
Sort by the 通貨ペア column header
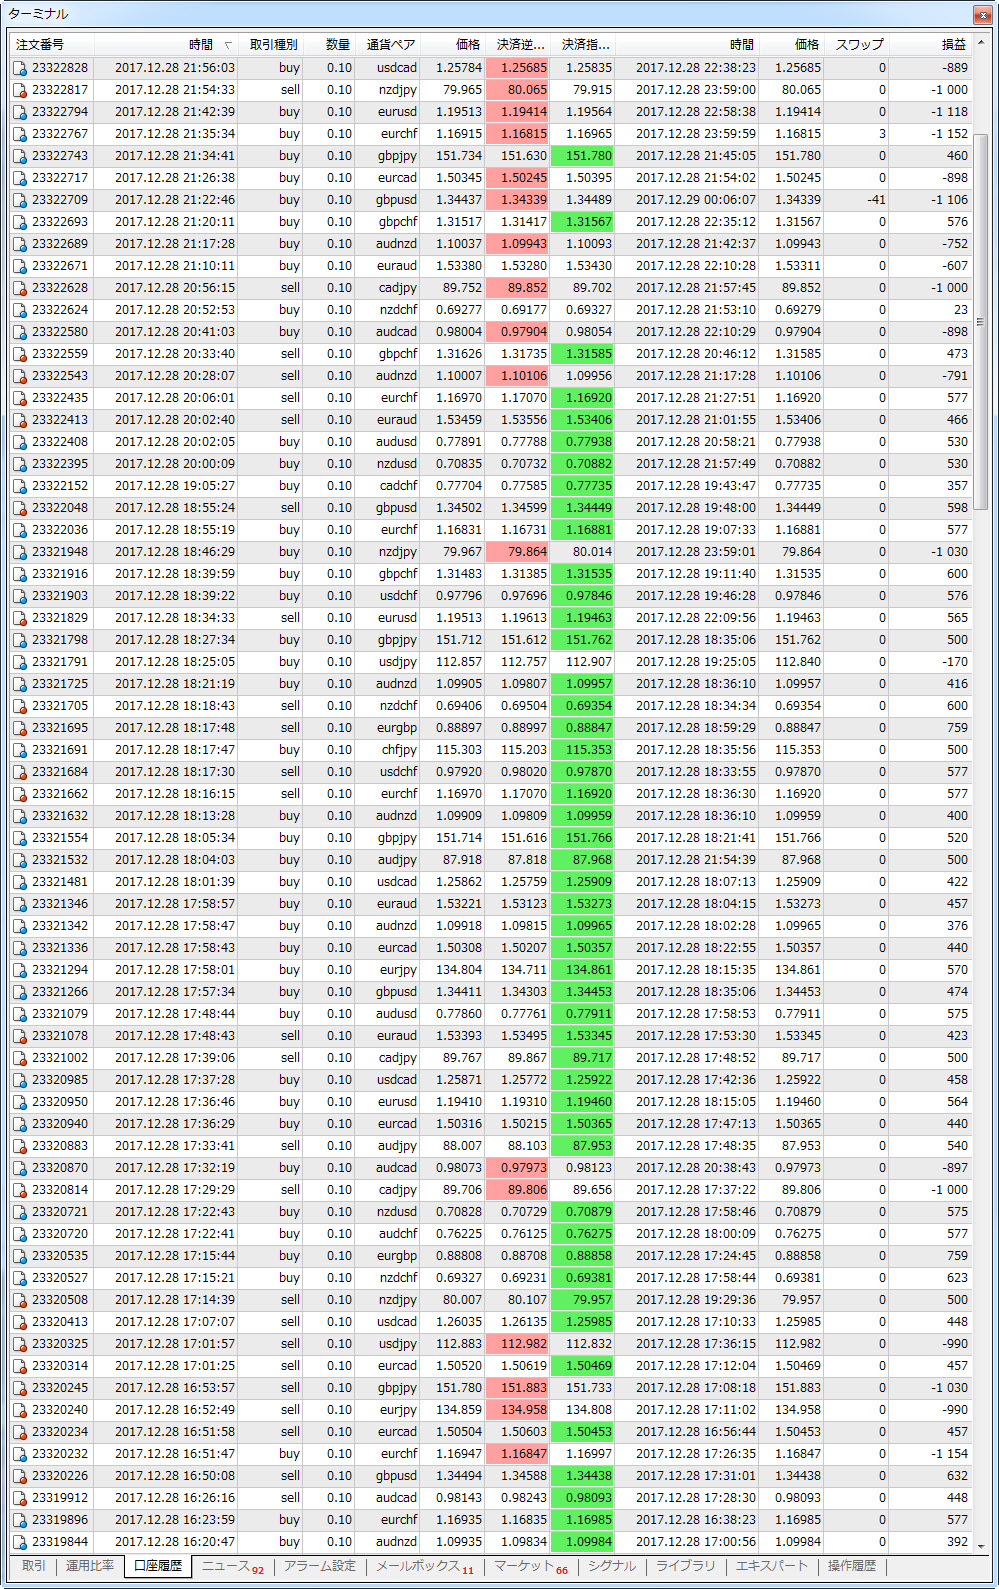pyautogui.click(x=390, y=45)
